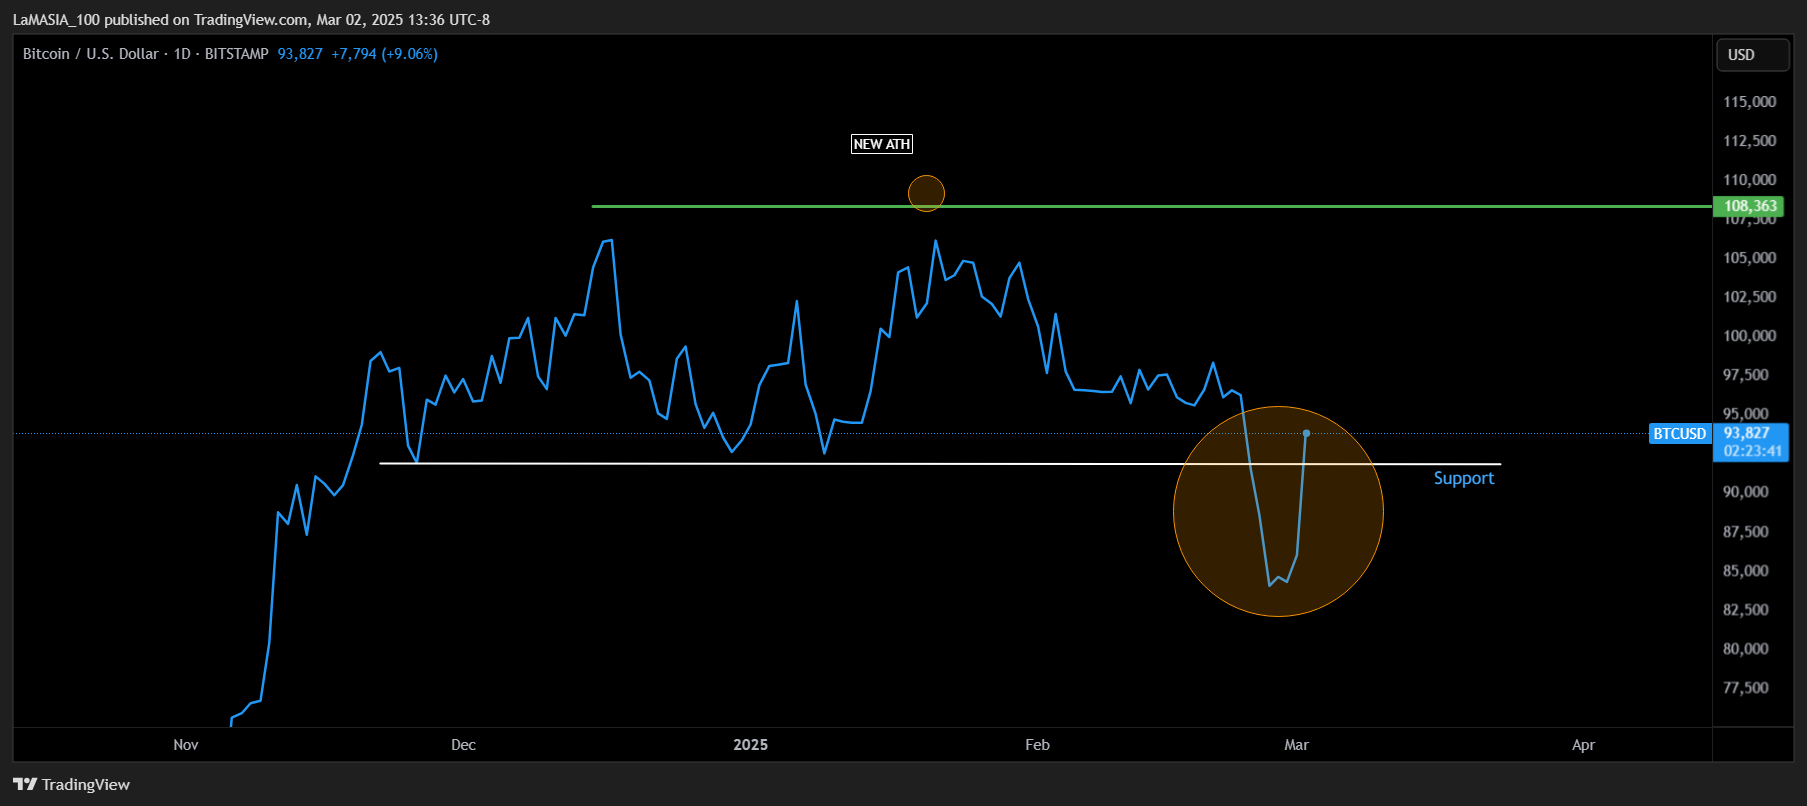Click the USD currency button
The width and height of the screenshot is (1807, 806).
click(x=1752, y=55)
